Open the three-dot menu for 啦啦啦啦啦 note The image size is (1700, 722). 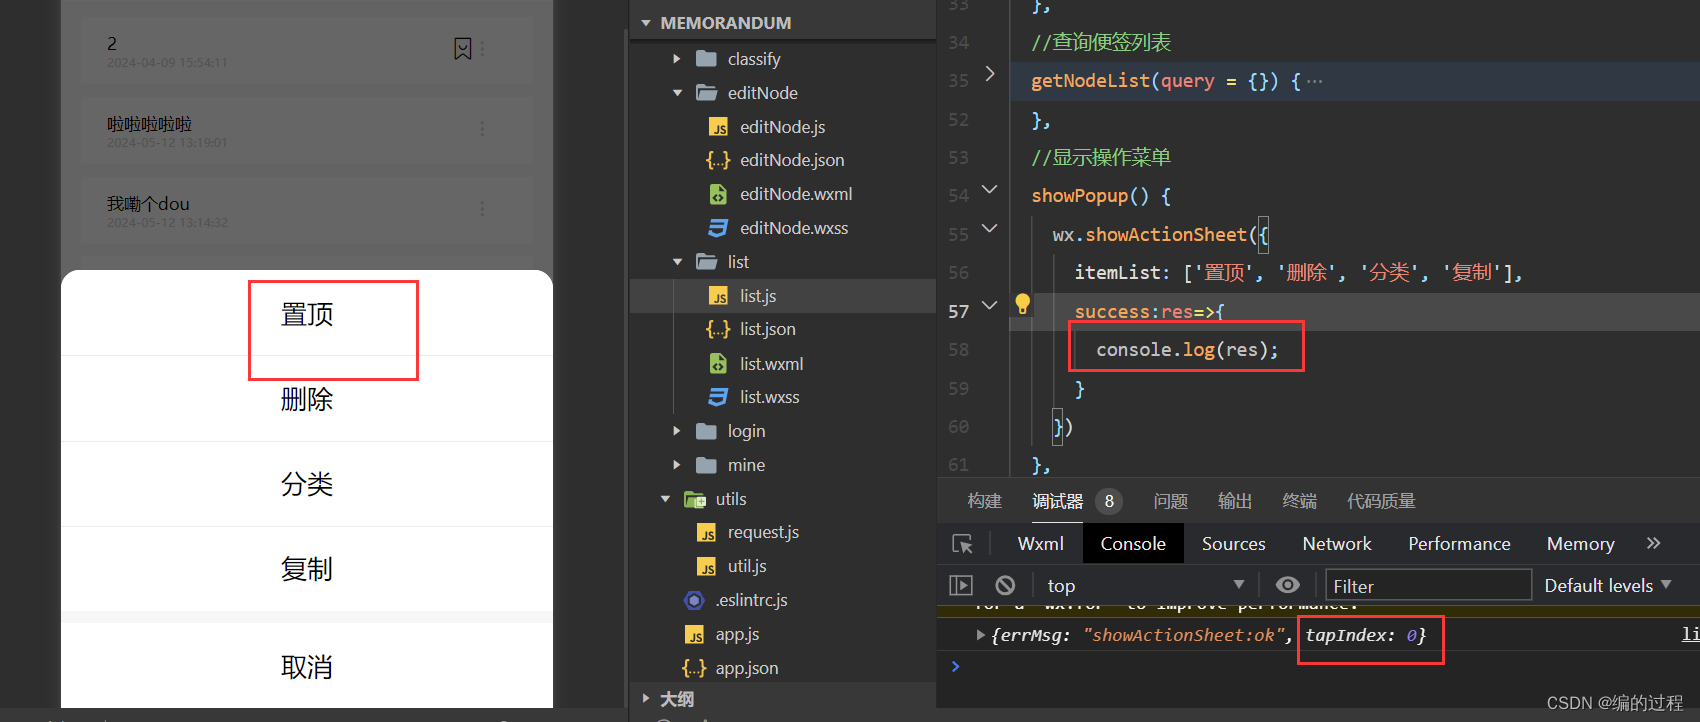(482, 128)
